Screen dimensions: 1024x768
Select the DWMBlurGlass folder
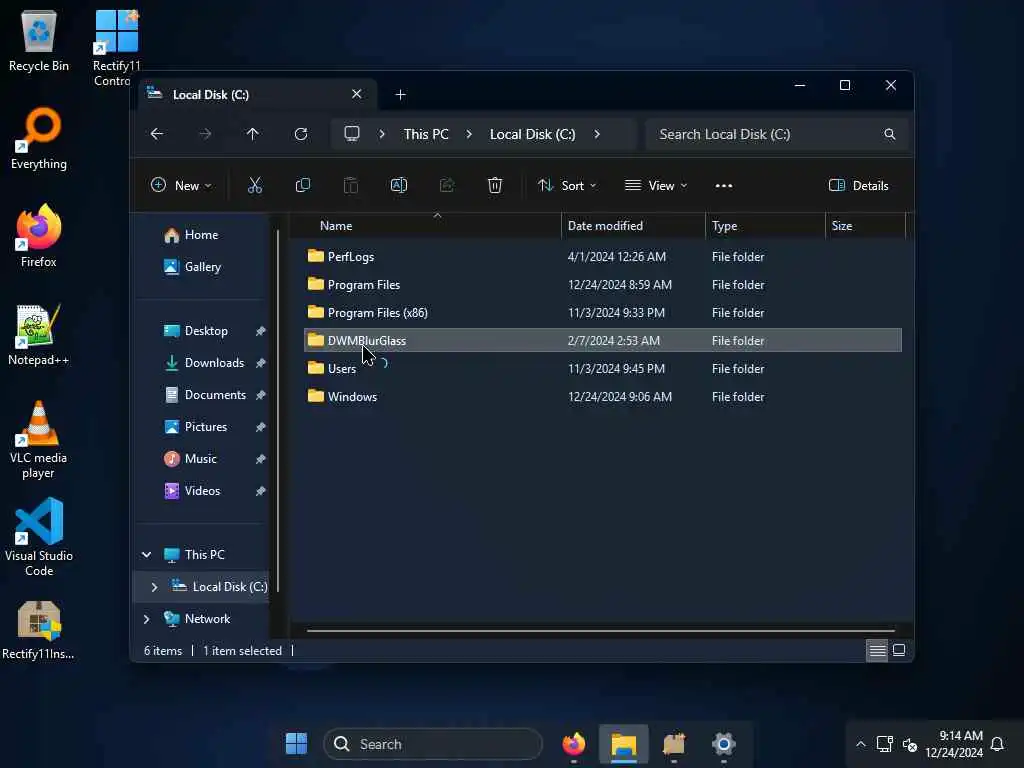point(603,341)
